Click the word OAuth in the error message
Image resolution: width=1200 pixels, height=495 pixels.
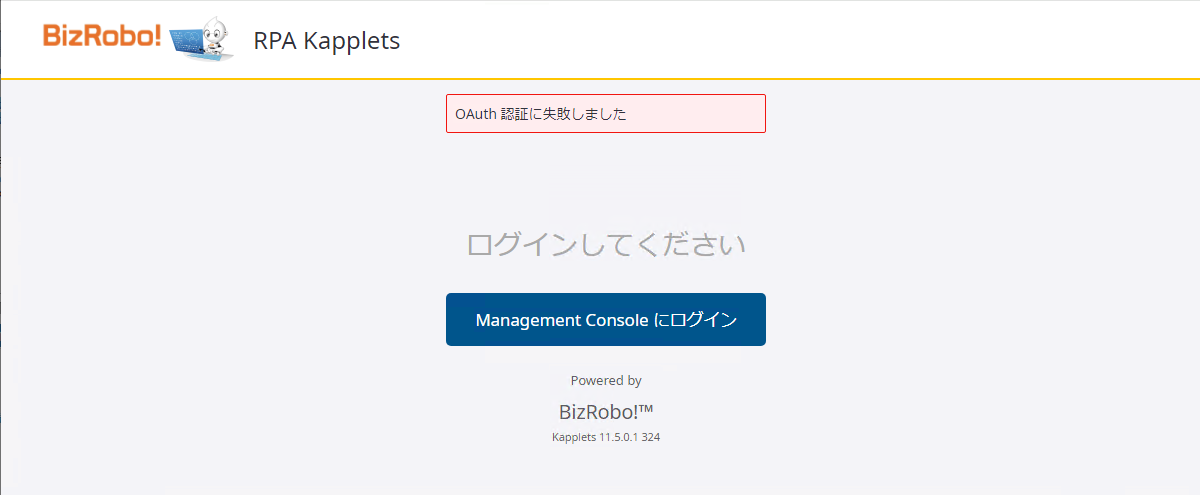pyautogui.click(x=475, y=113)
